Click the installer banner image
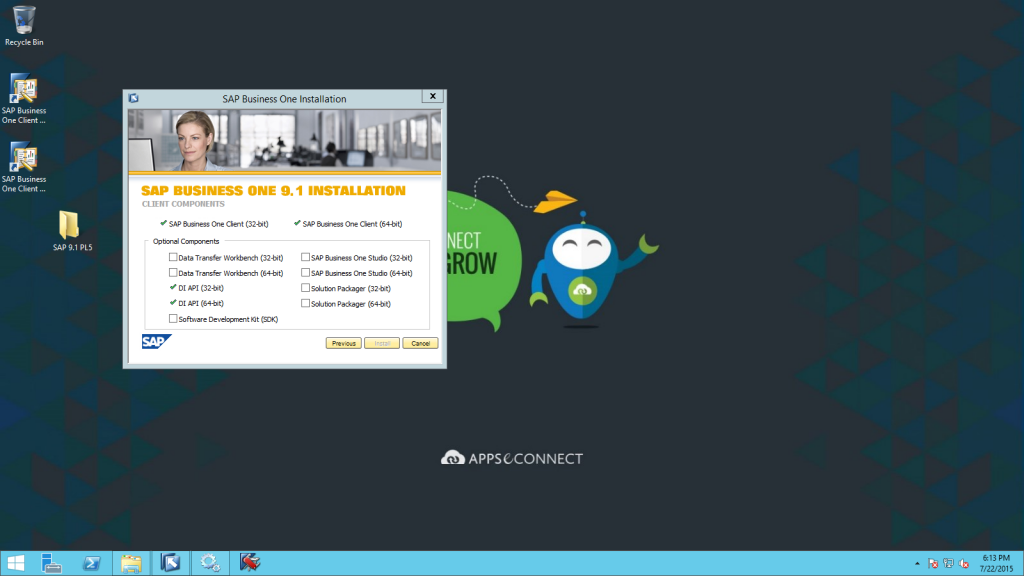This screenshot has width=1024, height=576. point(285,140)
